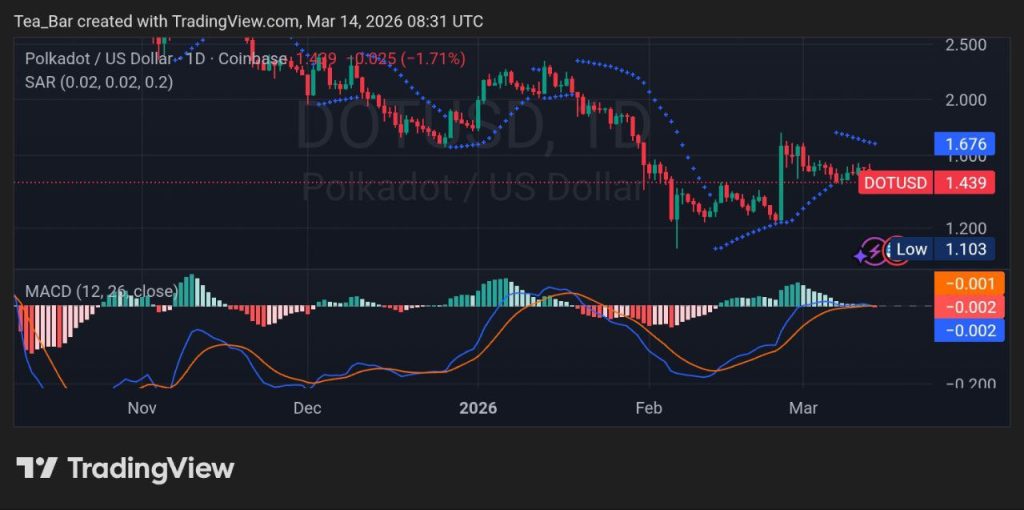Click the Low price label

coord(911,249)
